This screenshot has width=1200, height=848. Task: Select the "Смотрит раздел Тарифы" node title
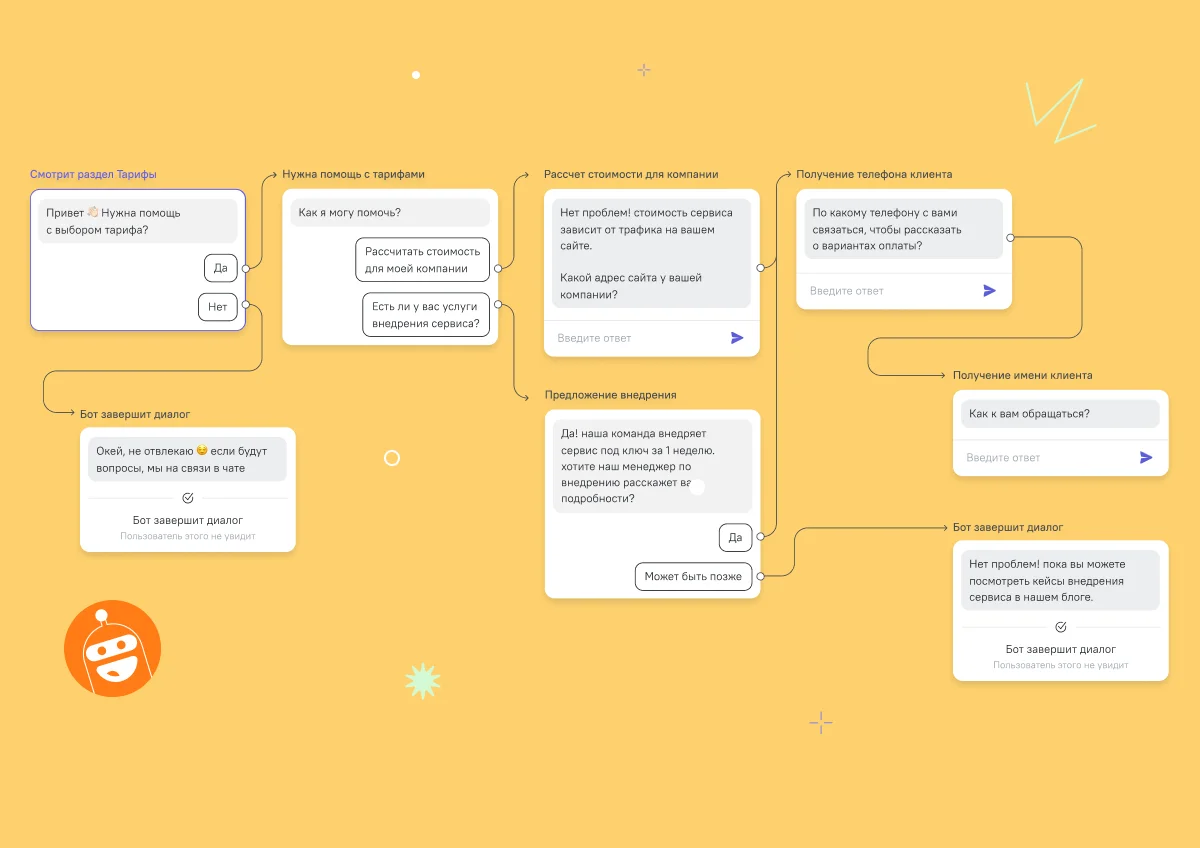93,174
